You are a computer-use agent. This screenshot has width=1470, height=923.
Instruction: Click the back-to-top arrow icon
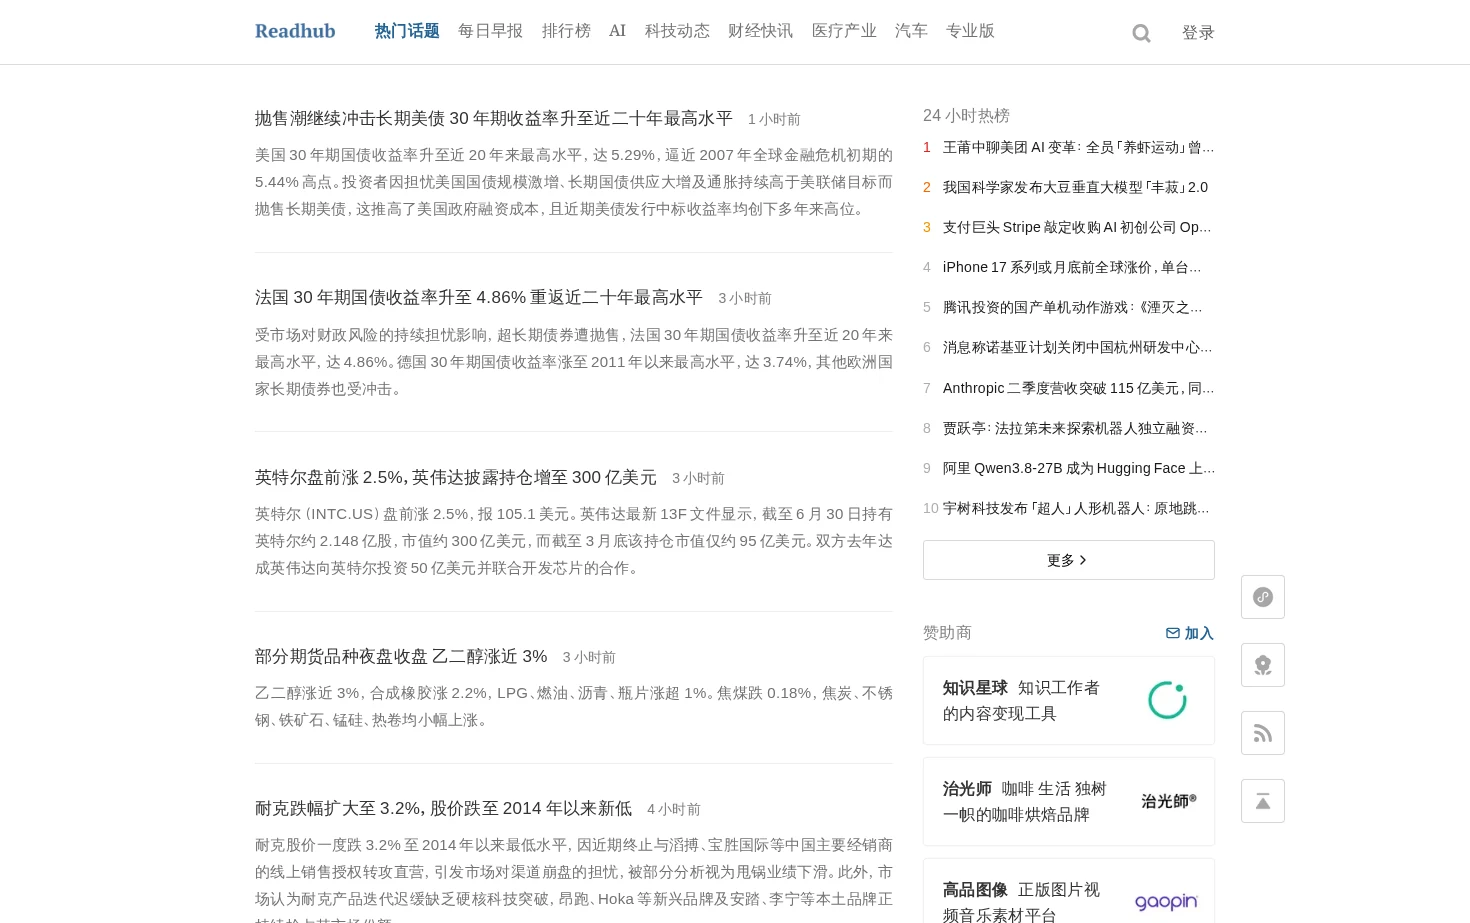[1263, 801]
